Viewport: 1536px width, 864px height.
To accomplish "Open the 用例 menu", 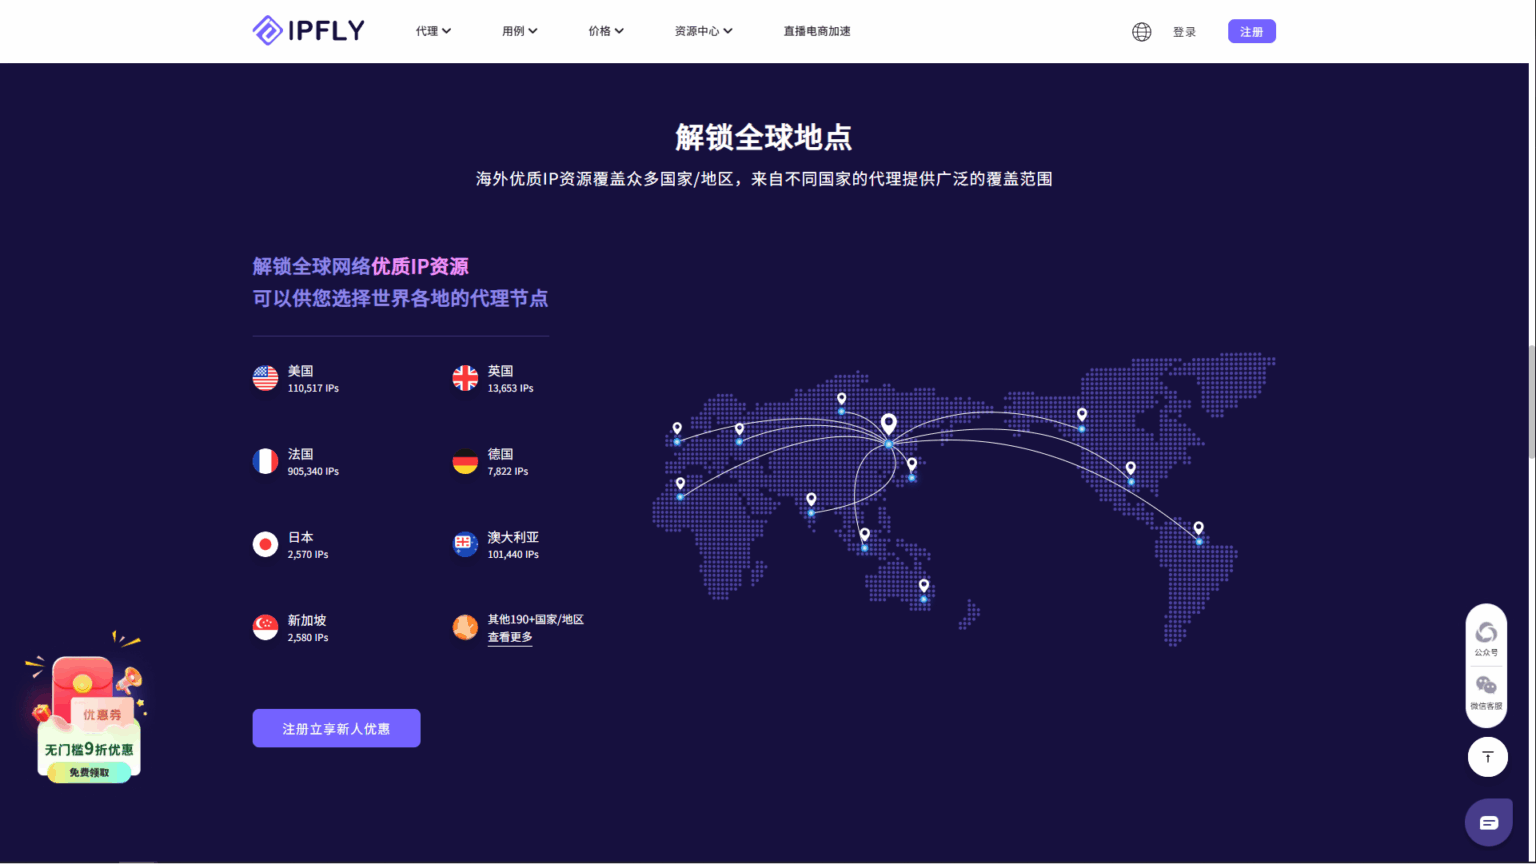I will (519, 30).
